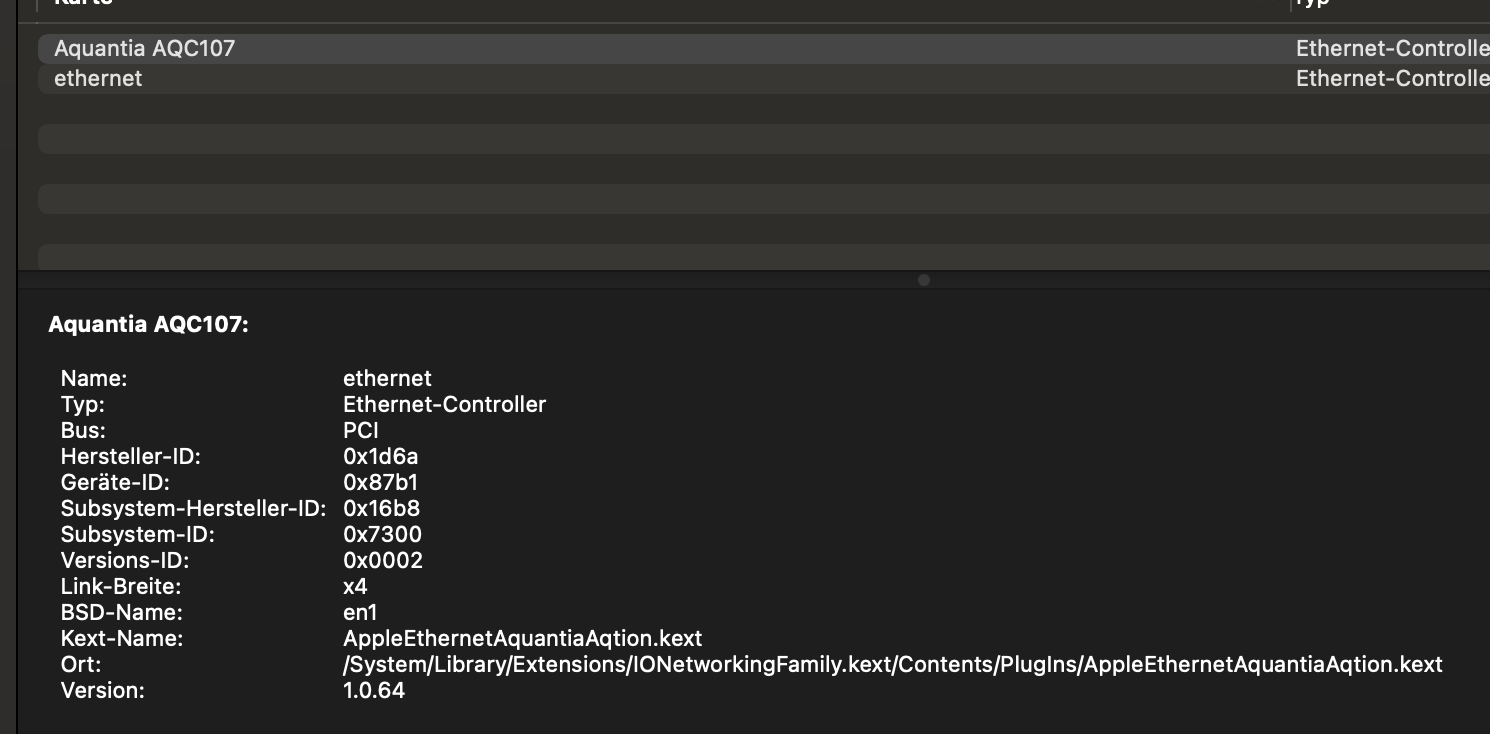Click the Ethernet-Controller type cell of ethernet row

[x=1390, y=78]
